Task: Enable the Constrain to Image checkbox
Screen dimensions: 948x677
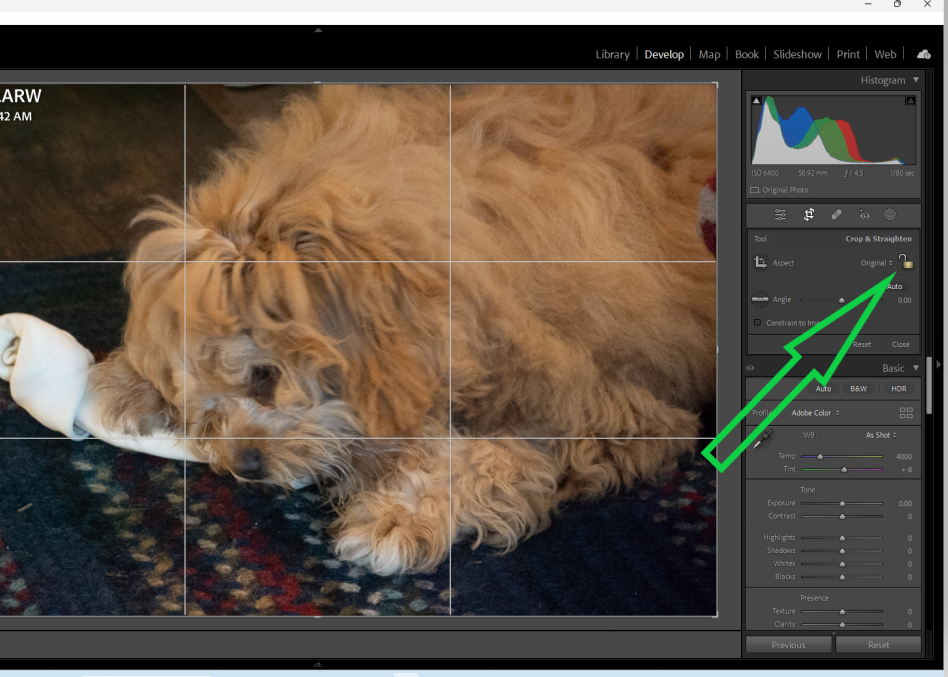Action: click(x=757, y=321)
